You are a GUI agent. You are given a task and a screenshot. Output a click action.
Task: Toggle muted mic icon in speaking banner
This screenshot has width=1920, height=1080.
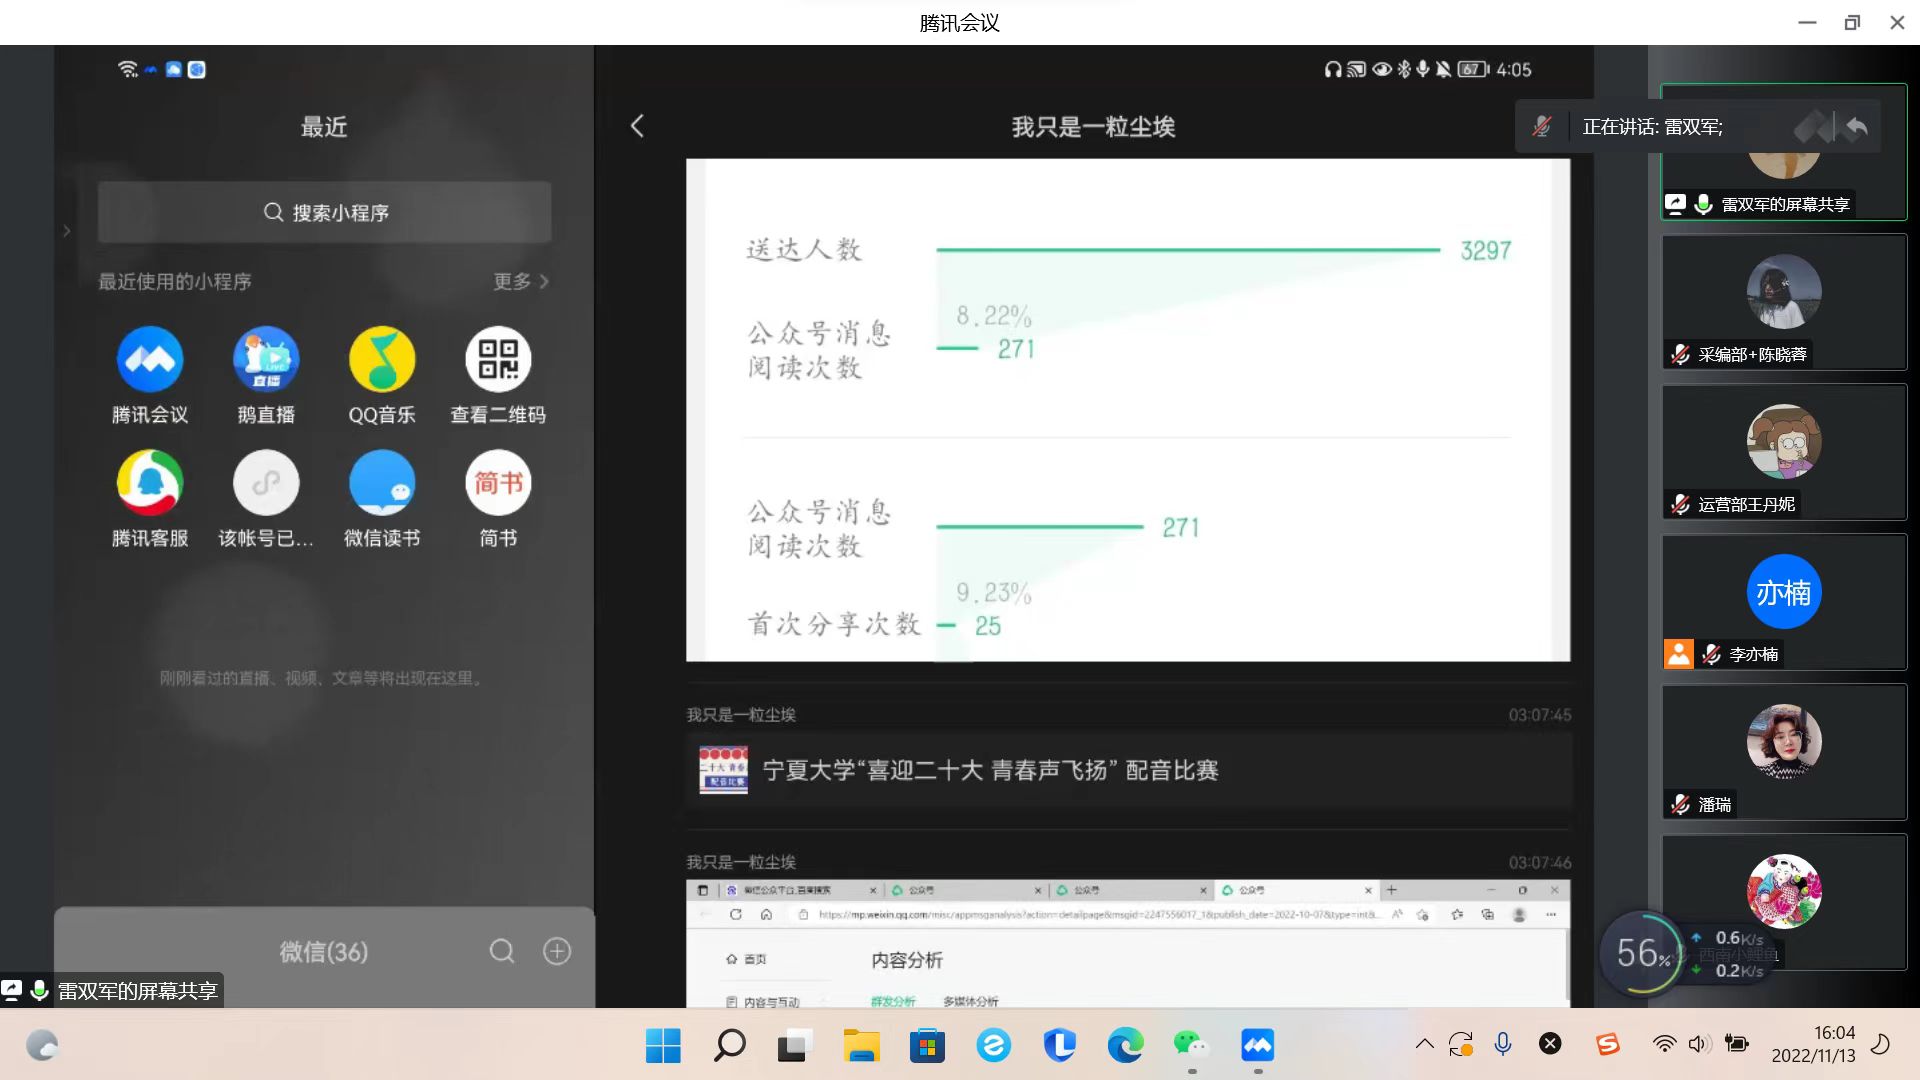pos(1542,127)
